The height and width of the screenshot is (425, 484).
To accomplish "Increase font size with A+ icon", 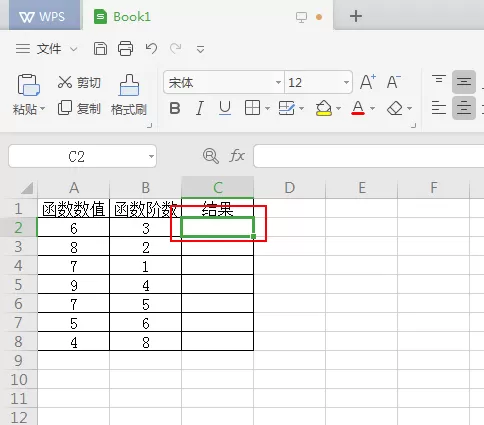I will pos(368,82).
